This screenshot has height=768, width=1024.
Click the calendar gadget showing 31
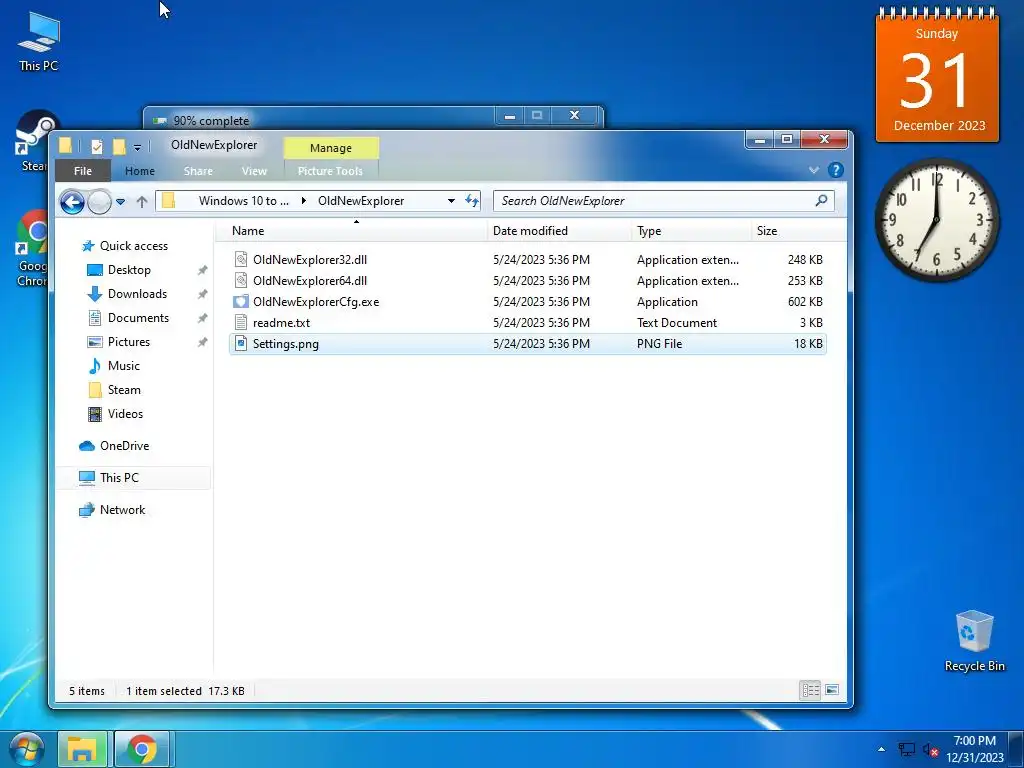(937, 74)
